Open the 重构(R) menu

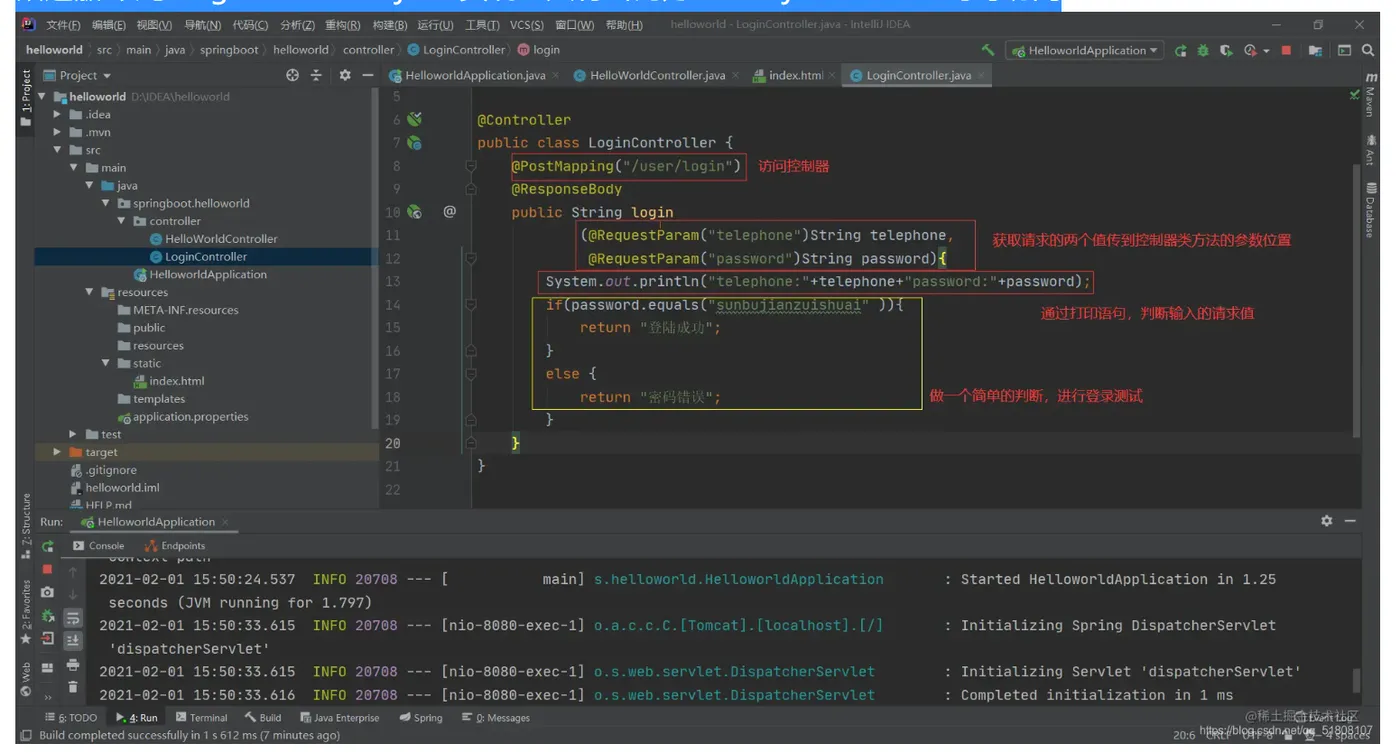point(343,24)
